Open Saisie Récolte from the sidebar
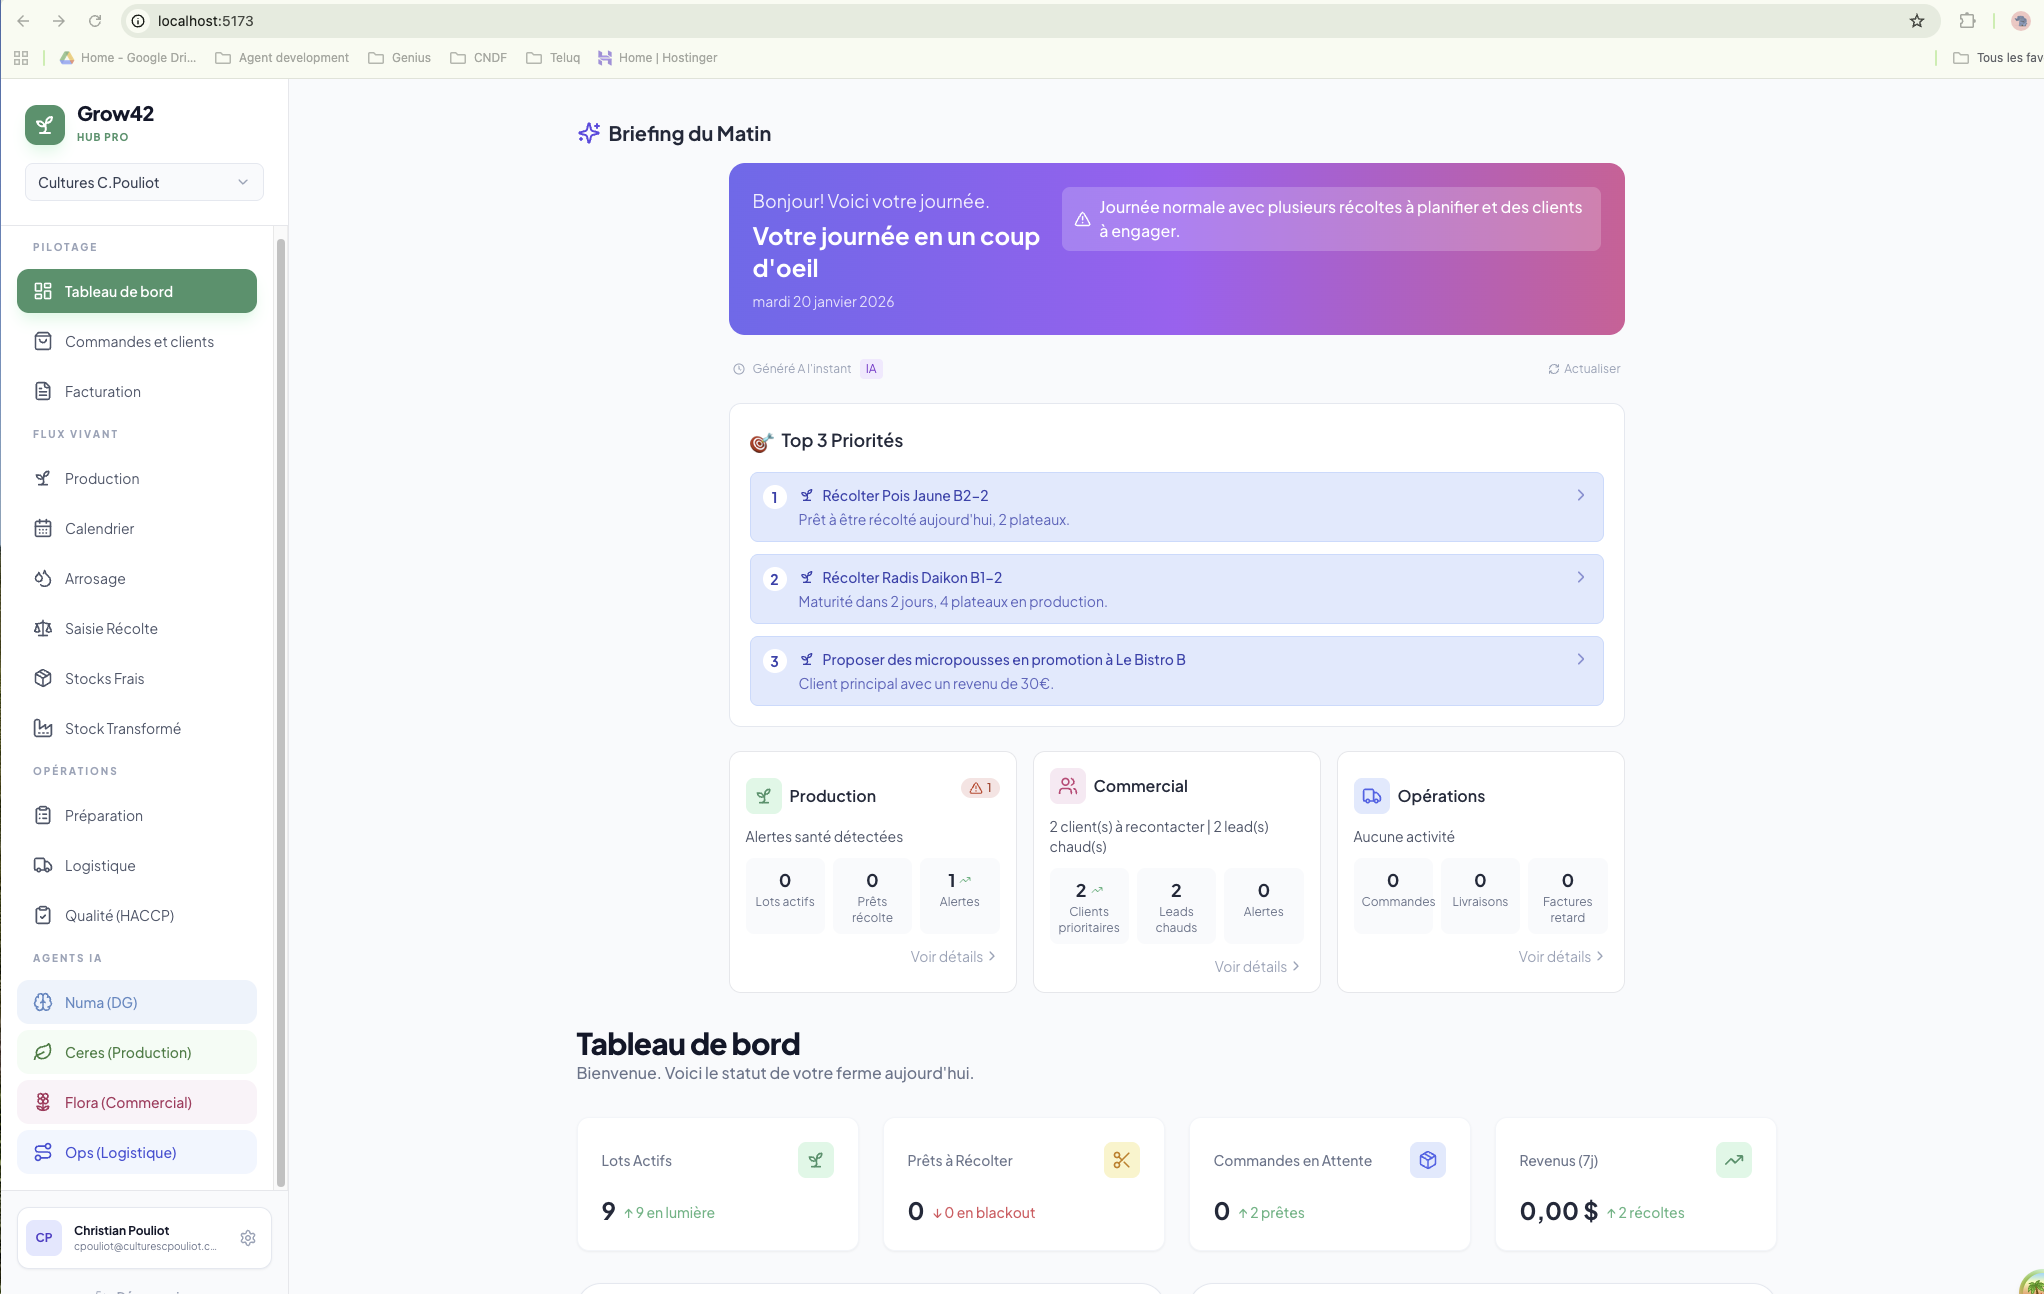 (110, 628)
